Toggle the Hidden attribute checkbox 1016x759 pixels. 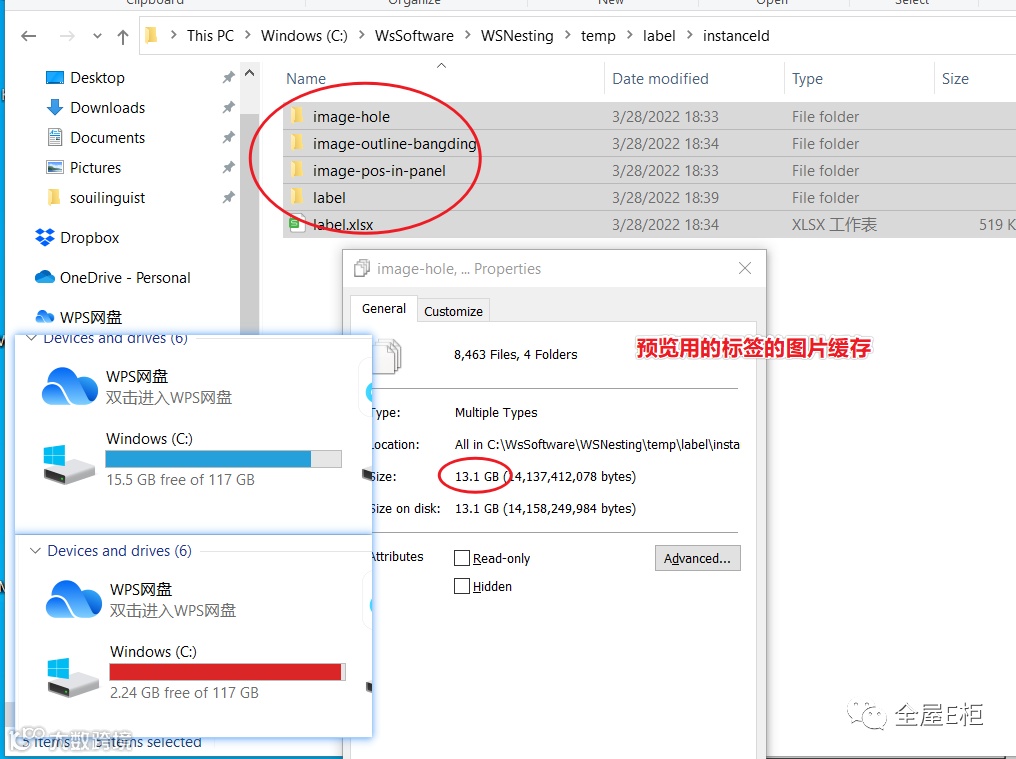click(462, 586)
